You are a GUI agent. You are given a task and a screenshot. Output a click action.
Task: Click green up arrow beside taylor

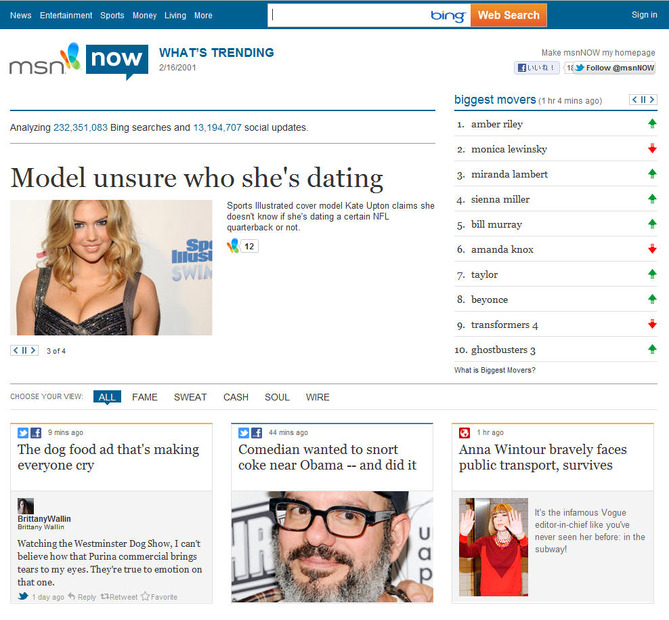coord(652,274)
